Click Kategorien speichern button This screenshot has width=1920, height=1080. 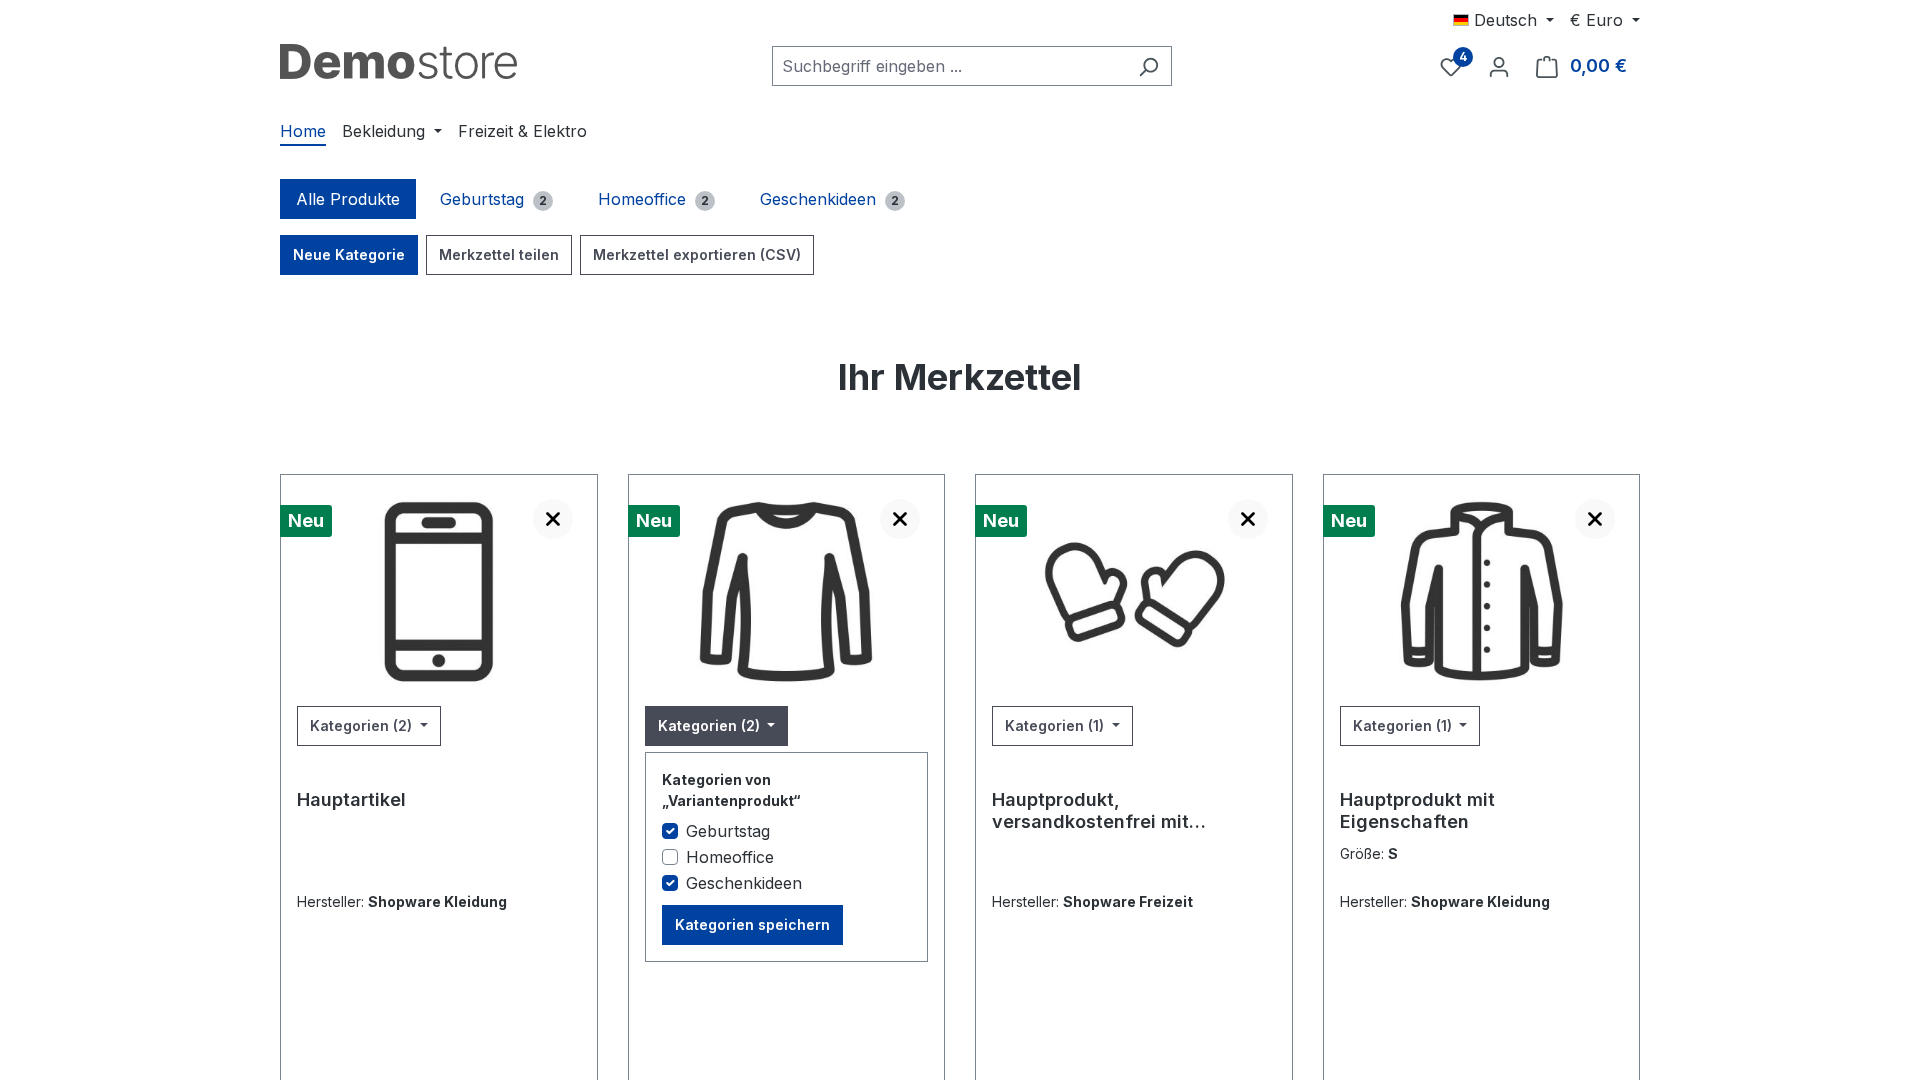(x=752, y=925)
